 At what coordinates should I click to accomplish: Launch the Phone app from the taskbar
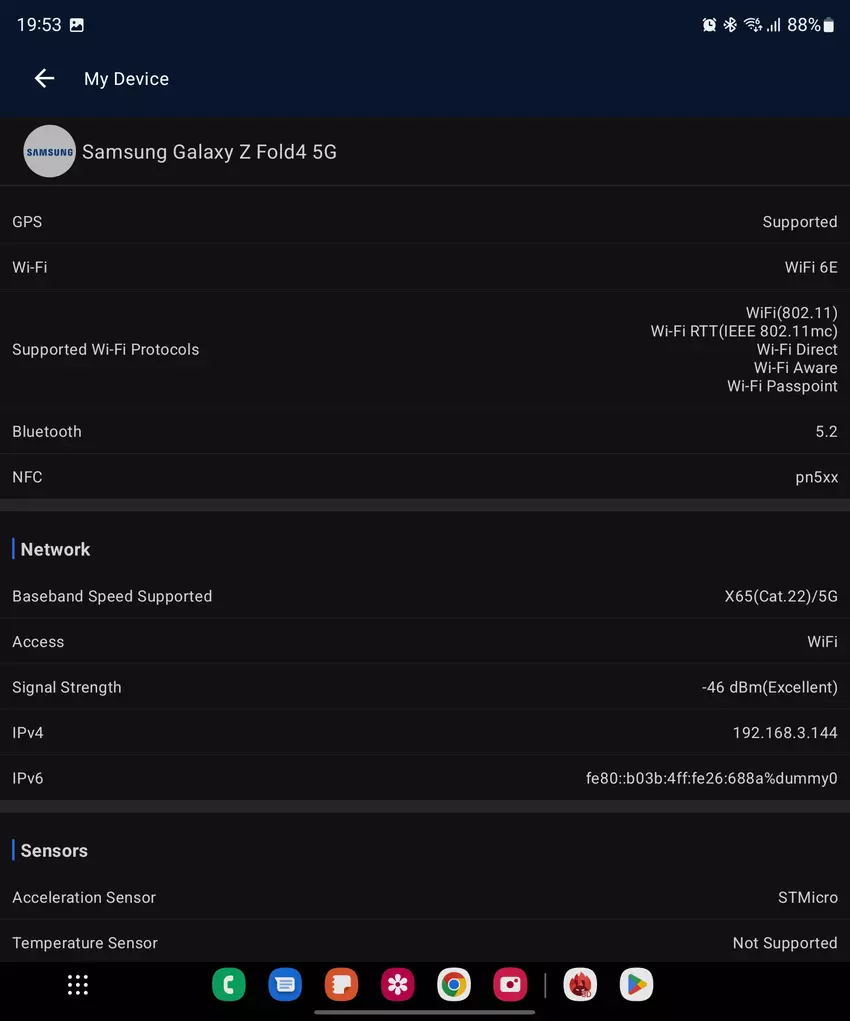(229, 985)
